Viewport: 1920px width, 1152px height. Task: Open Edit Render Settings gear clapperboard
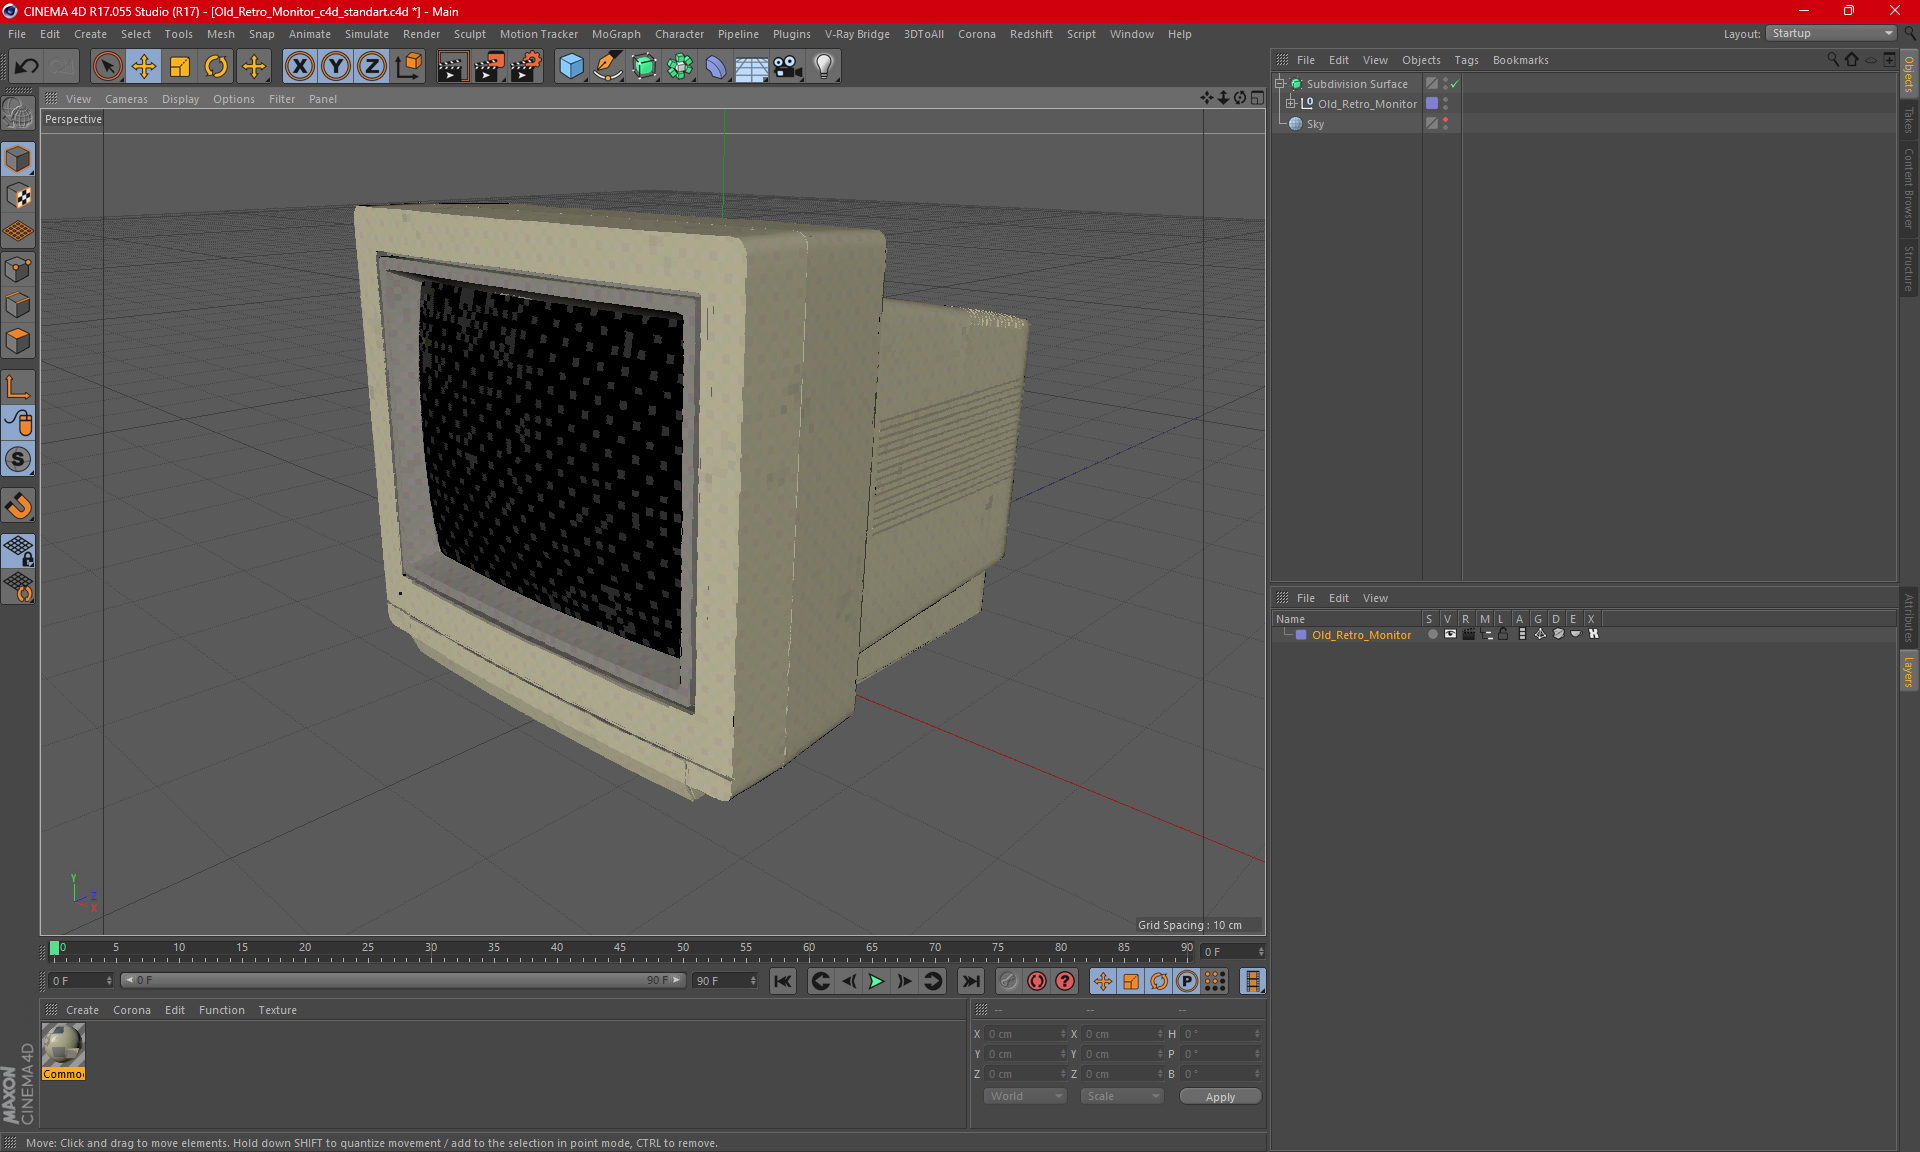point(526,67)
